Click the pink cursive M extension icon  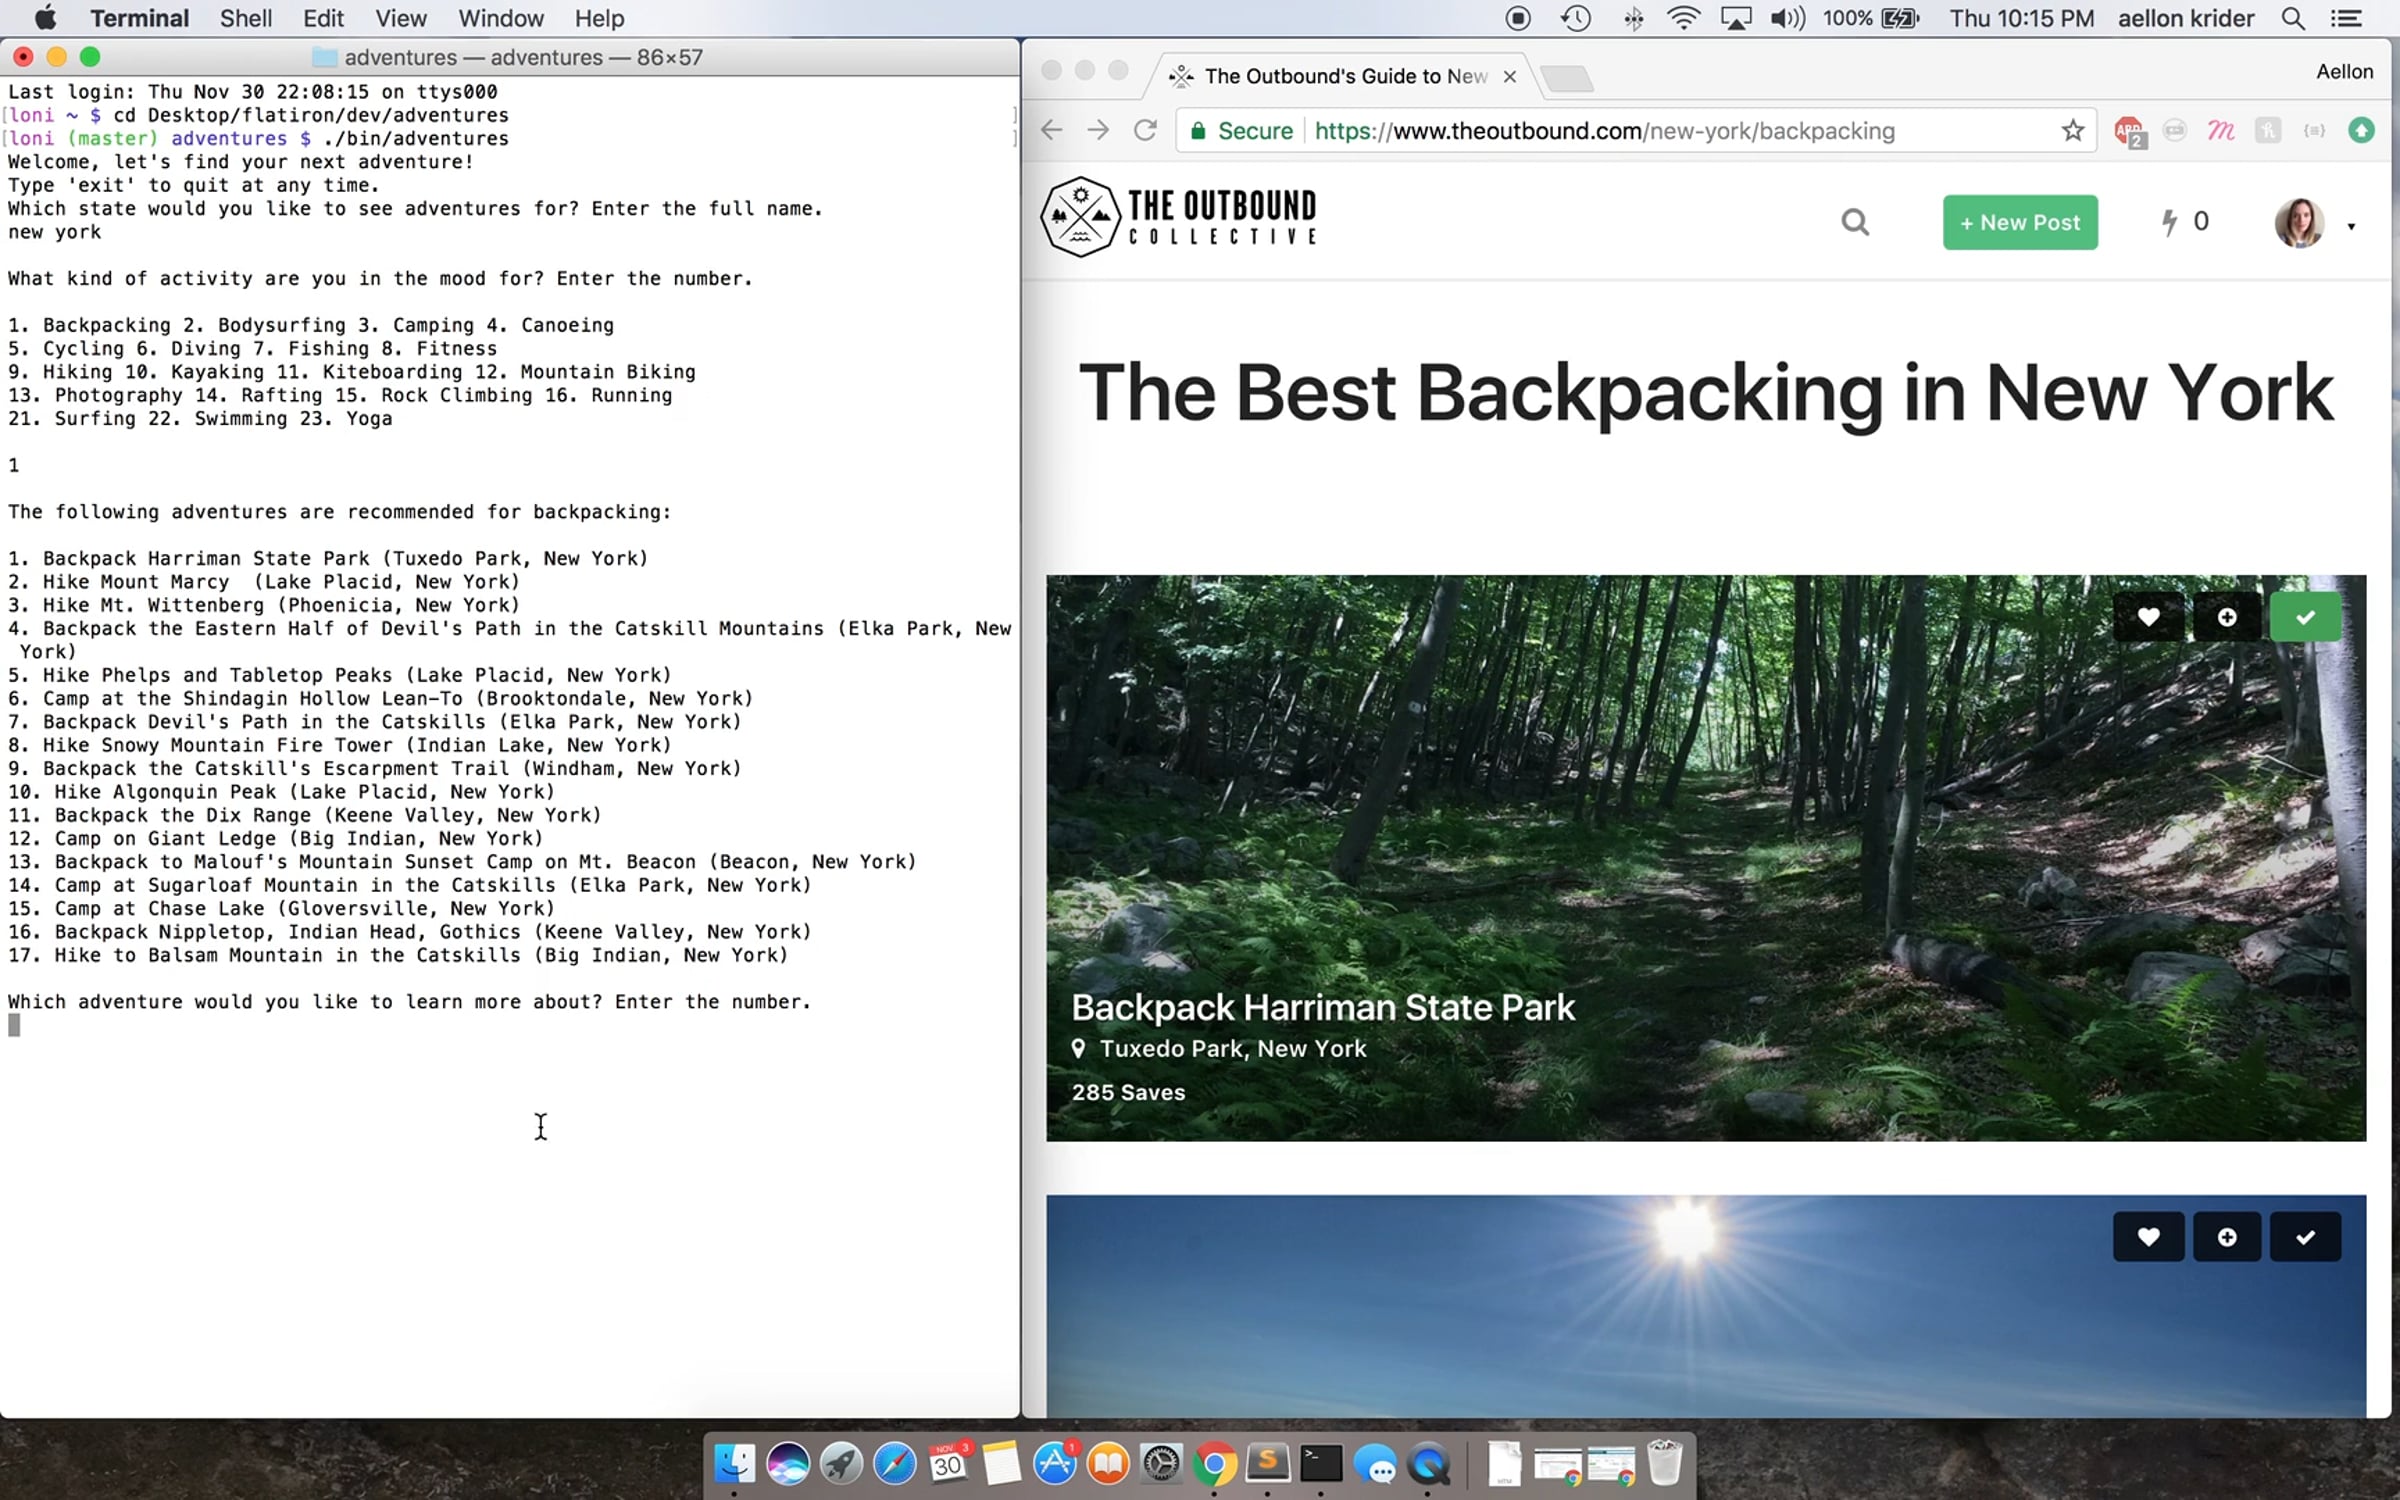coord(2221,131)
